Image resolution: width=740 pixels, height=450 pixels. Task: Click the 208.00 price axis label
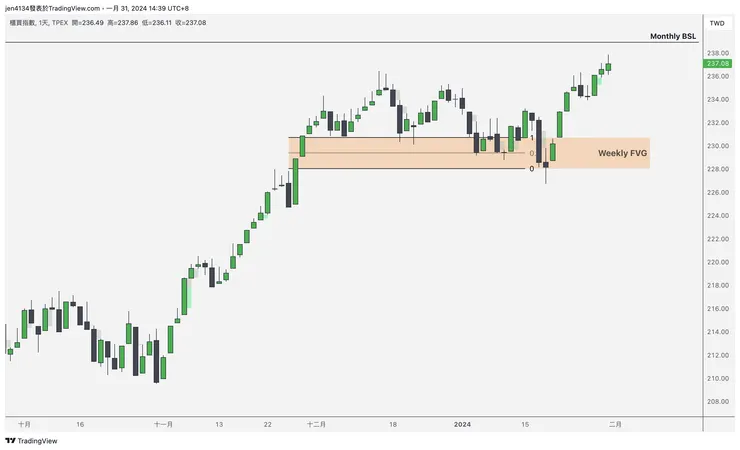(x=716, y=402)
